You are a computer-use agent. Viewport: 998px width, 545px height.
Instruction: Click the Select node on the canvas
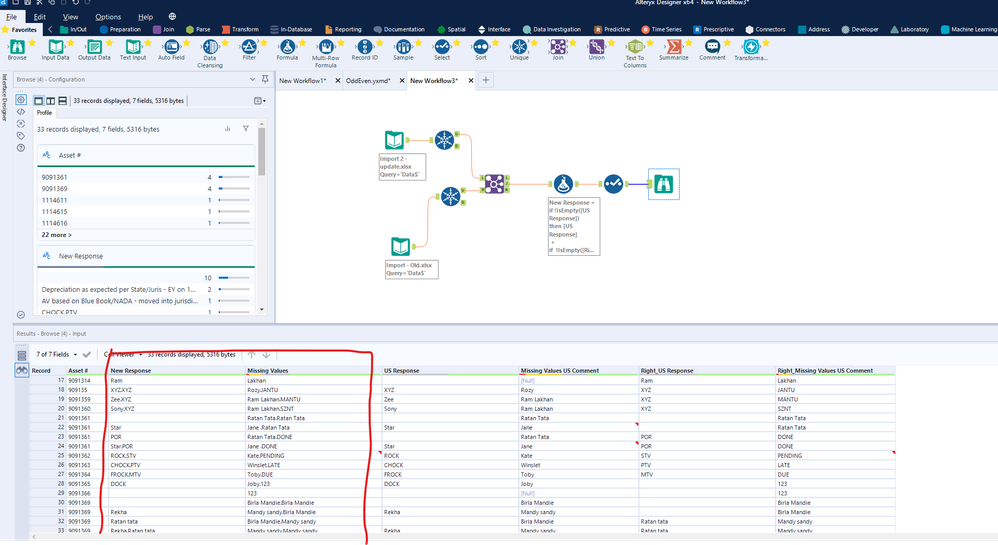[614, 184]
